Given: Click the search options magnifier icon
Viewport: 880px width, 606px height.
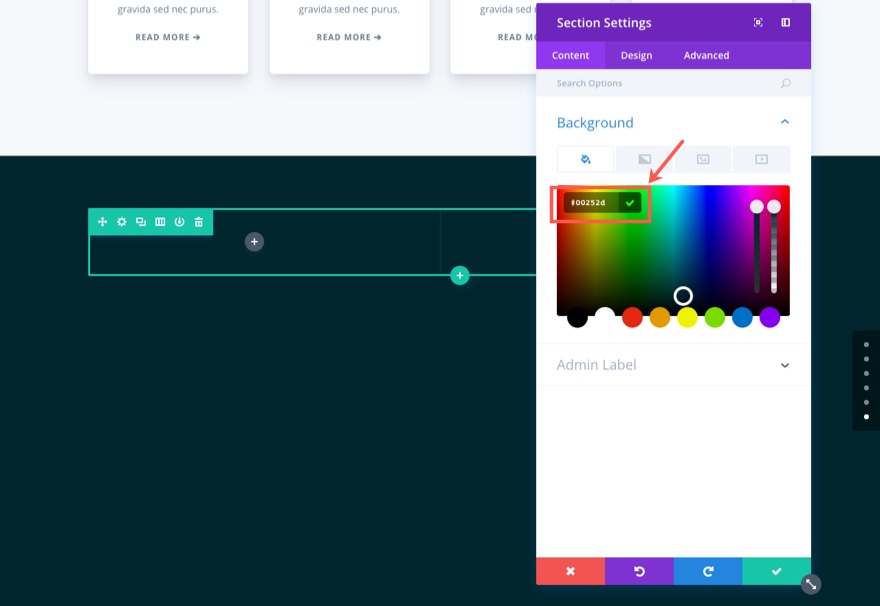Looking at the screenshot, I should pos(785,83).
